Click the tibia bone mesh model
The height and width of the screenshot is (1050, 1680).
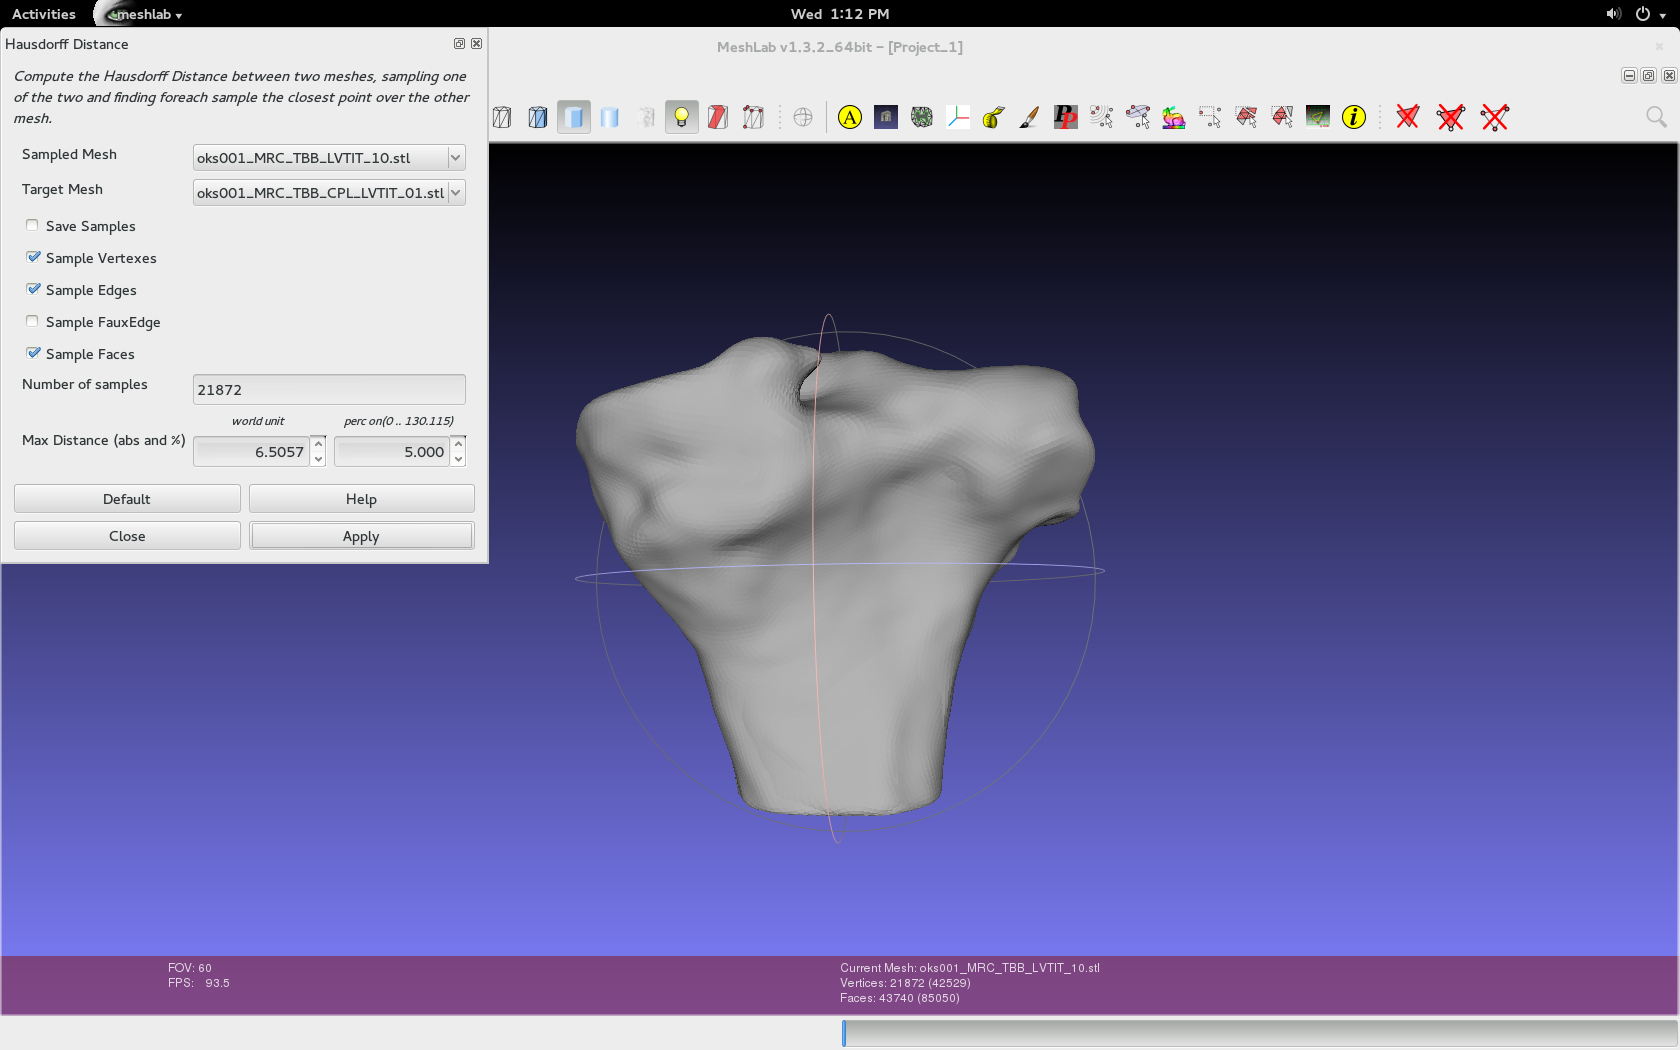coord(835,575)
